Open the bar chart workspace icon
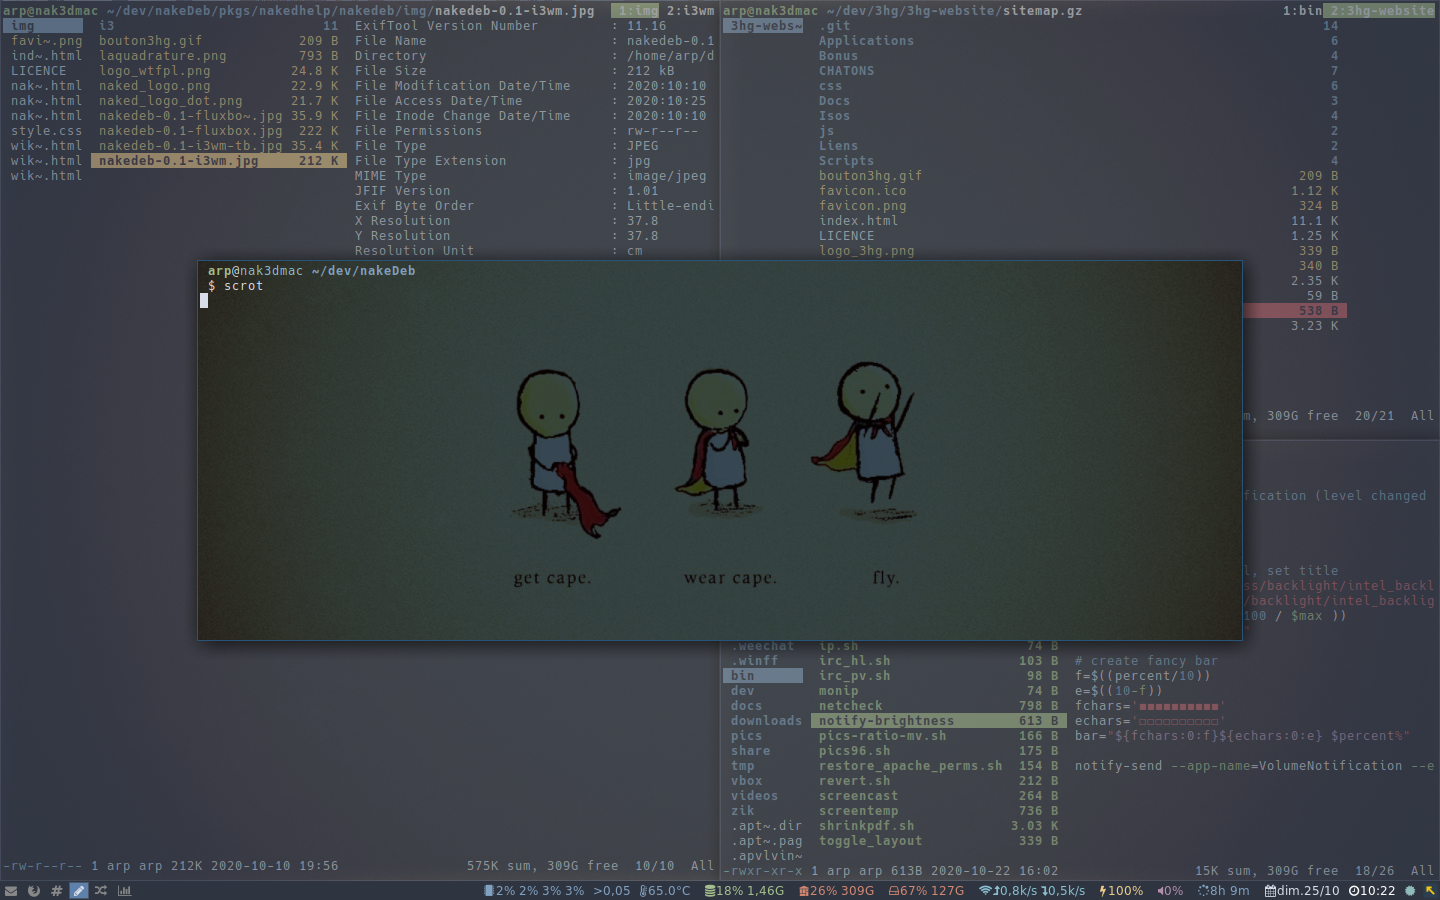The image size is (1440, 900). tap(124, 890)
